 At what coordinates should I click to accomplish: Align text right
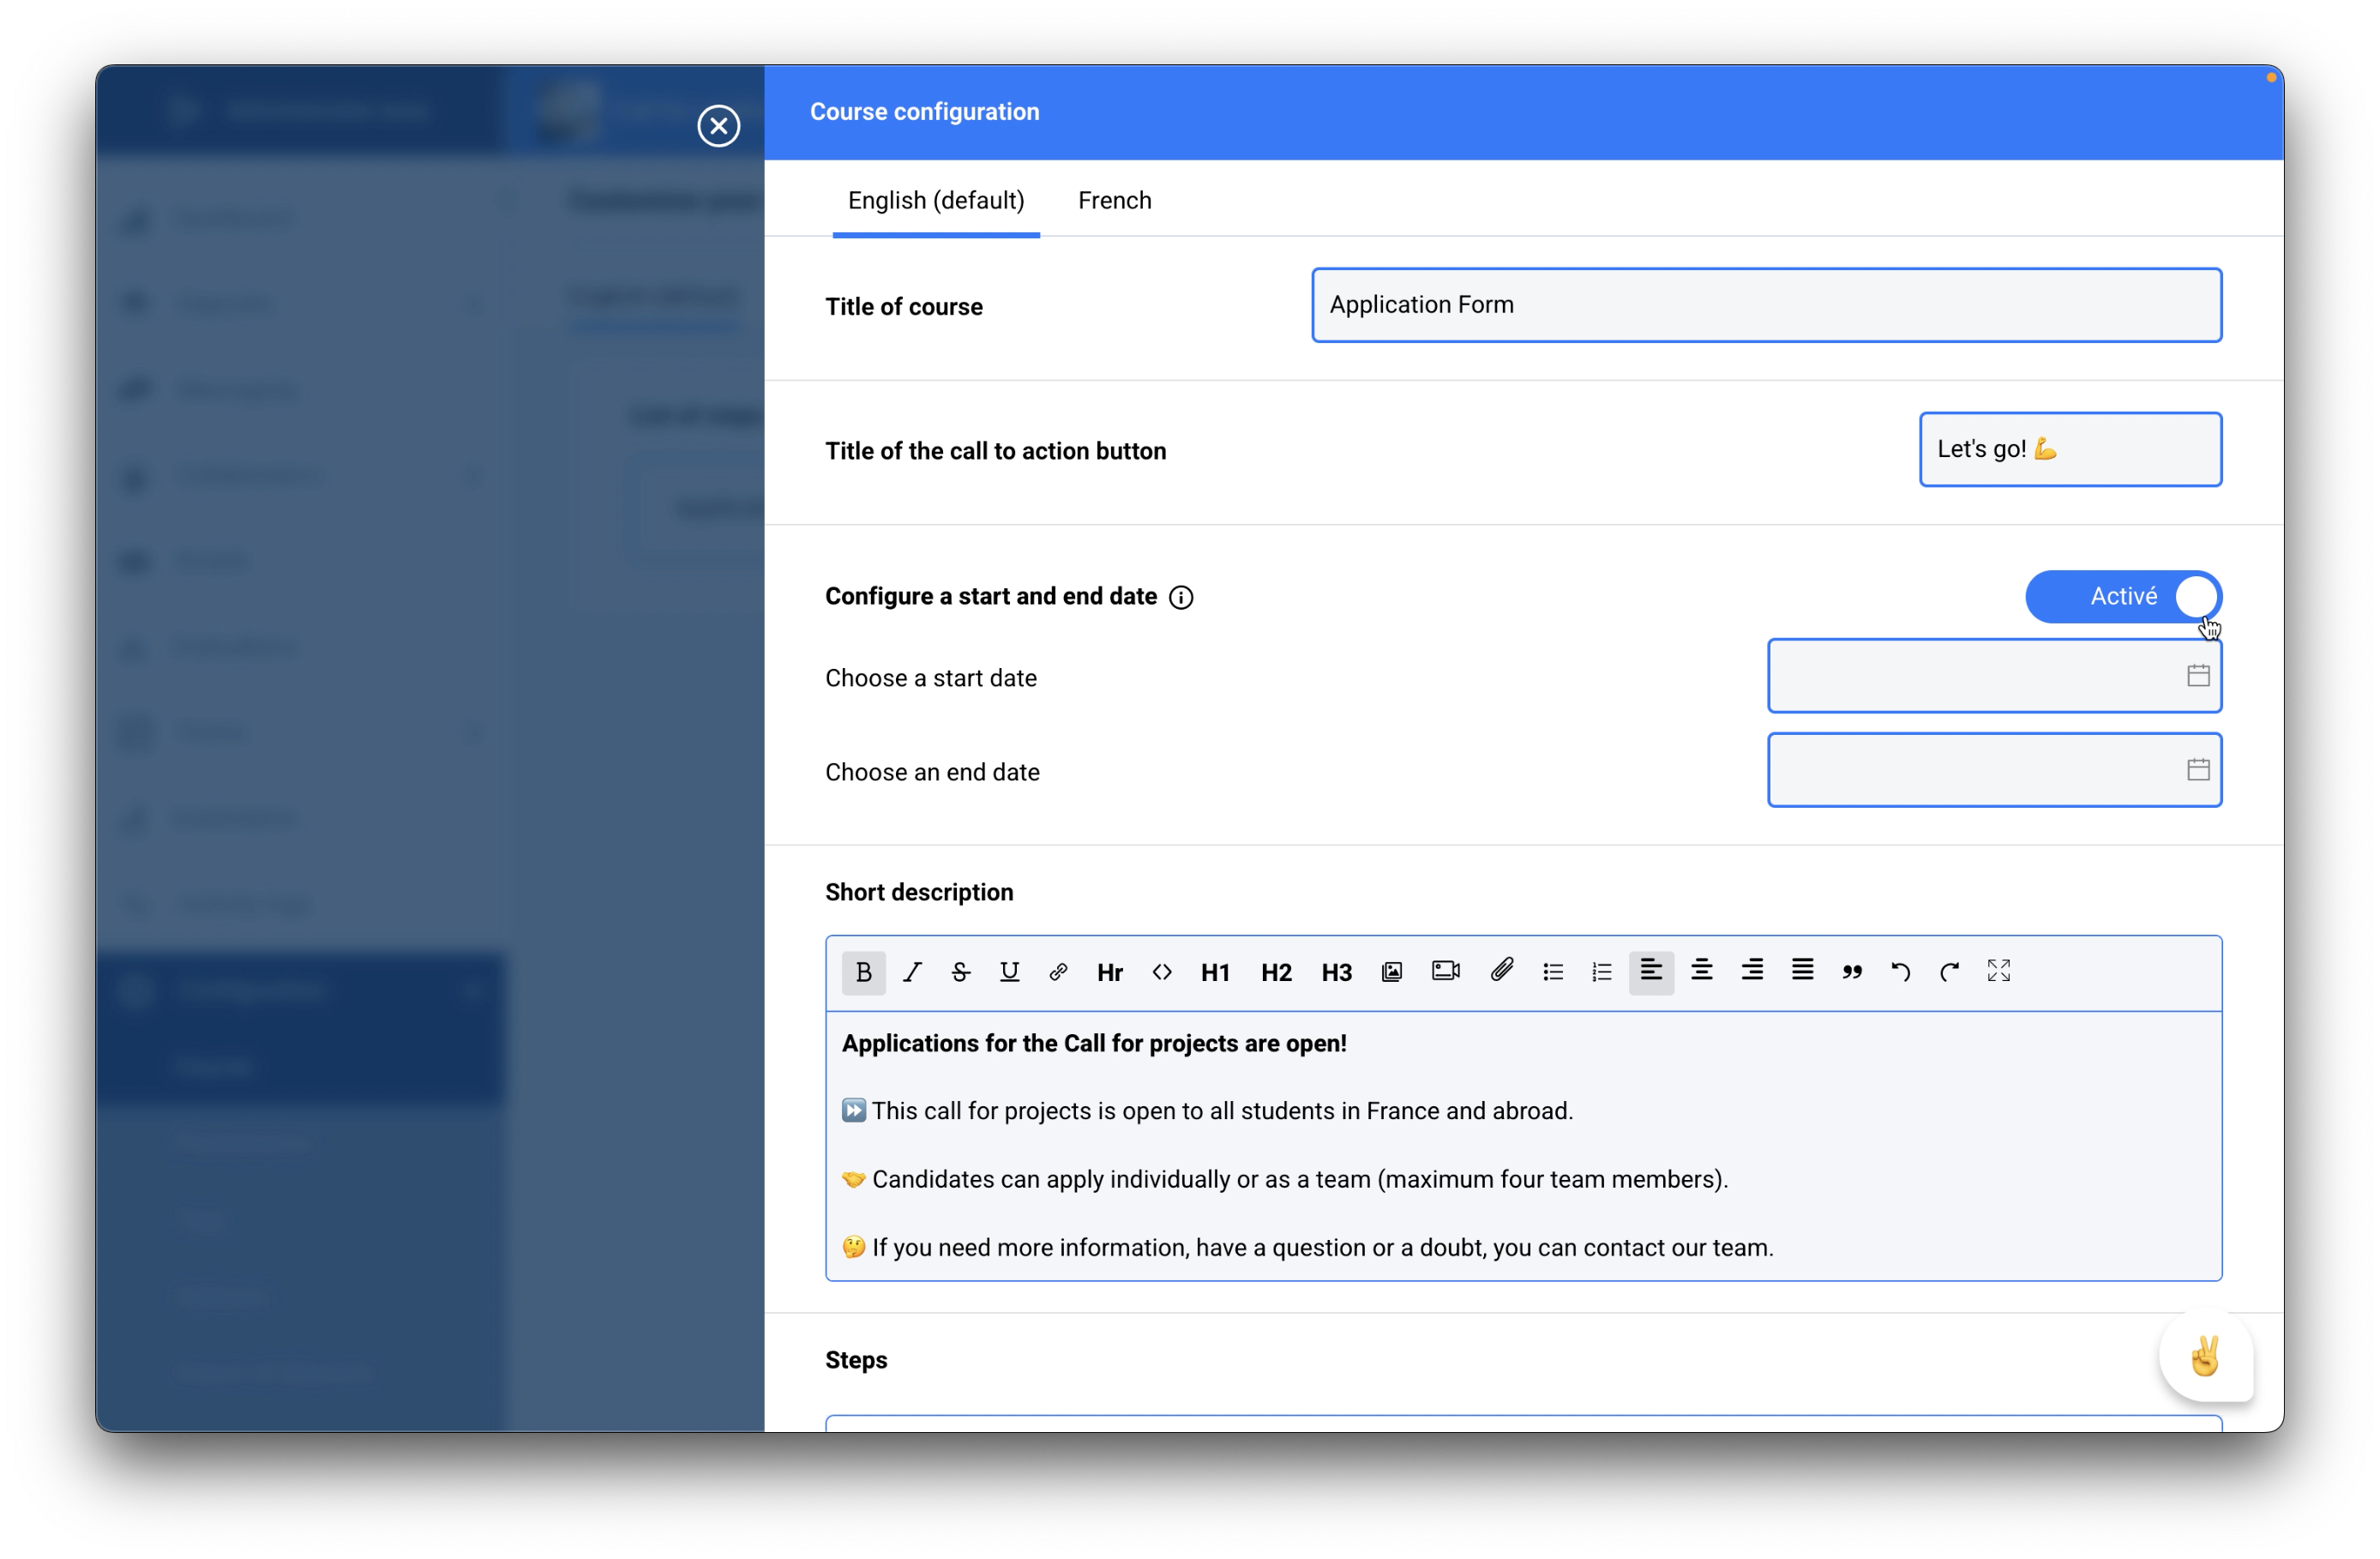(x=1752, y=971)
